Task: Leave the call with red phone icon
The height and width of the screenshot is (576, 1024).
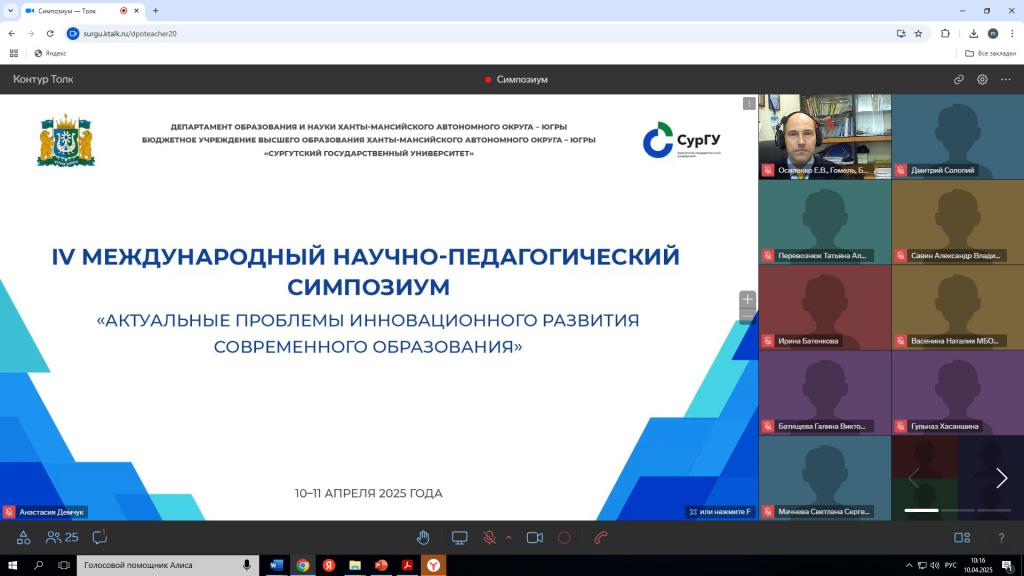Action: click(x=601, y=537)
